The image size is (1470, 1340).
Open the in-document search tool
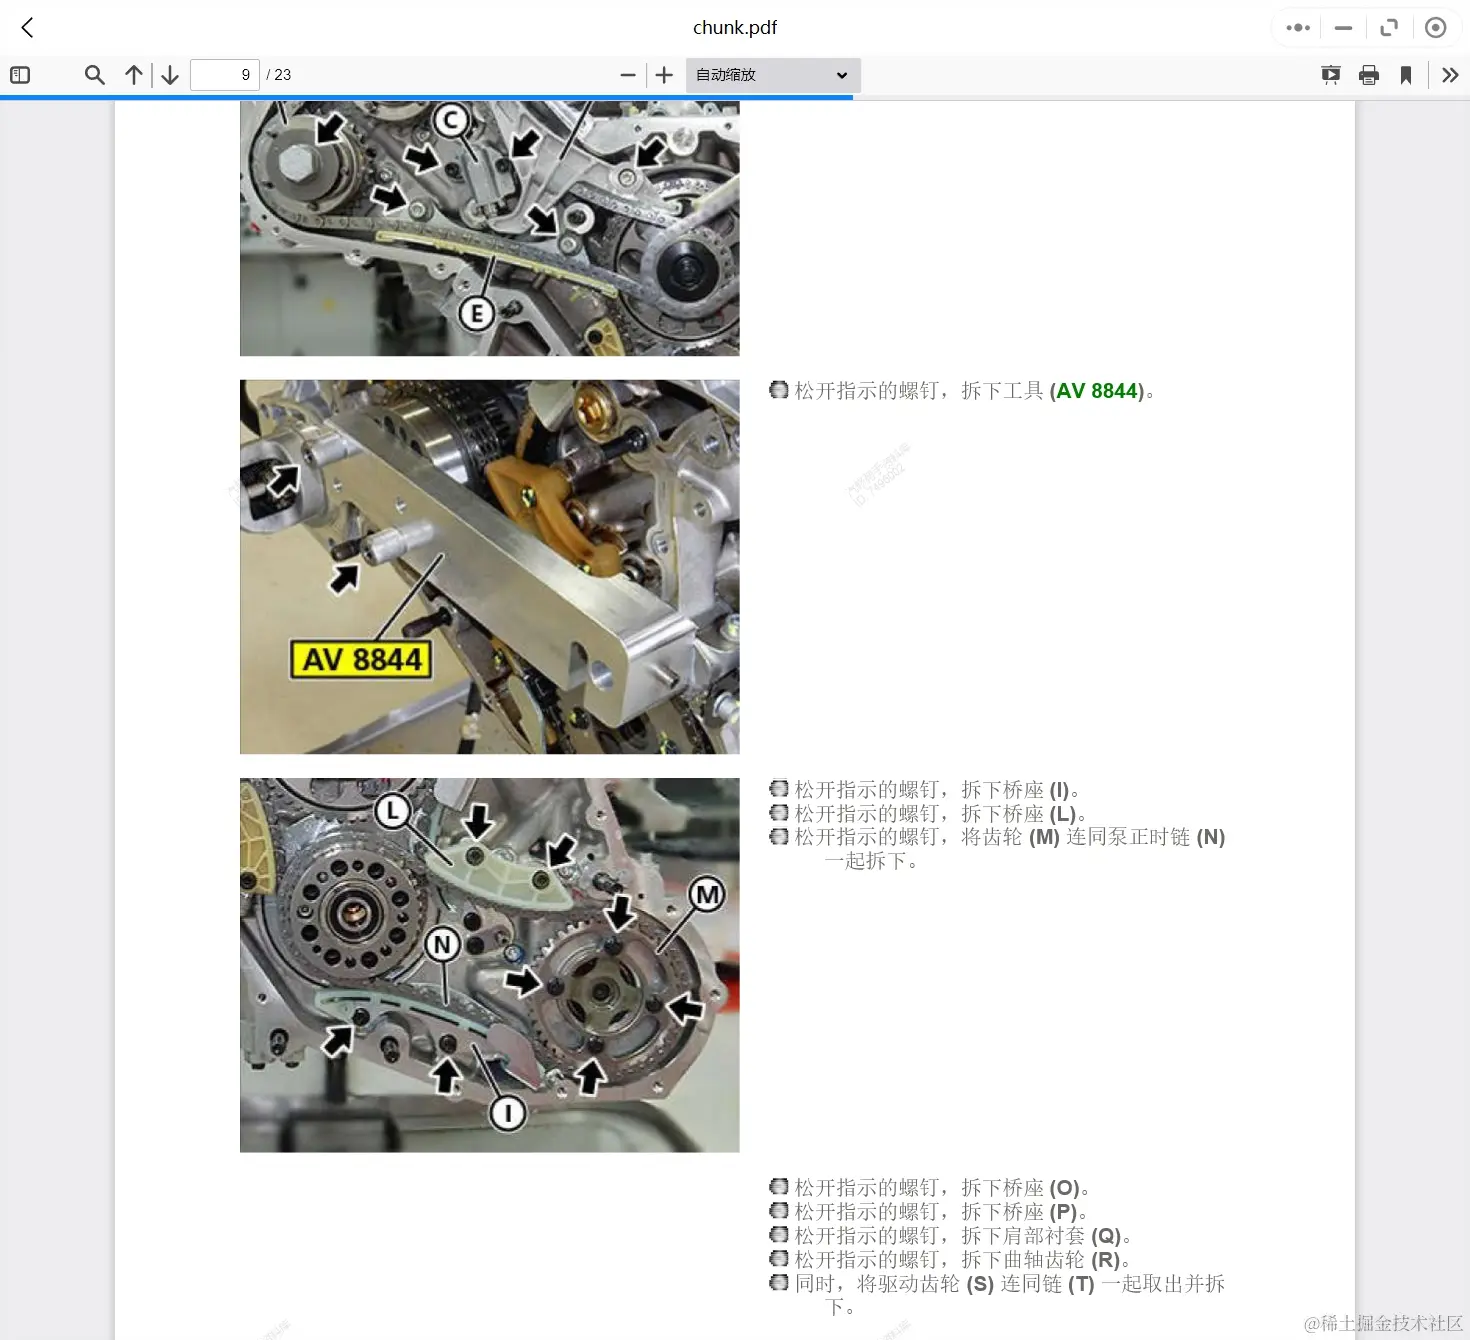pyautogui.click(x=94, y=74)
